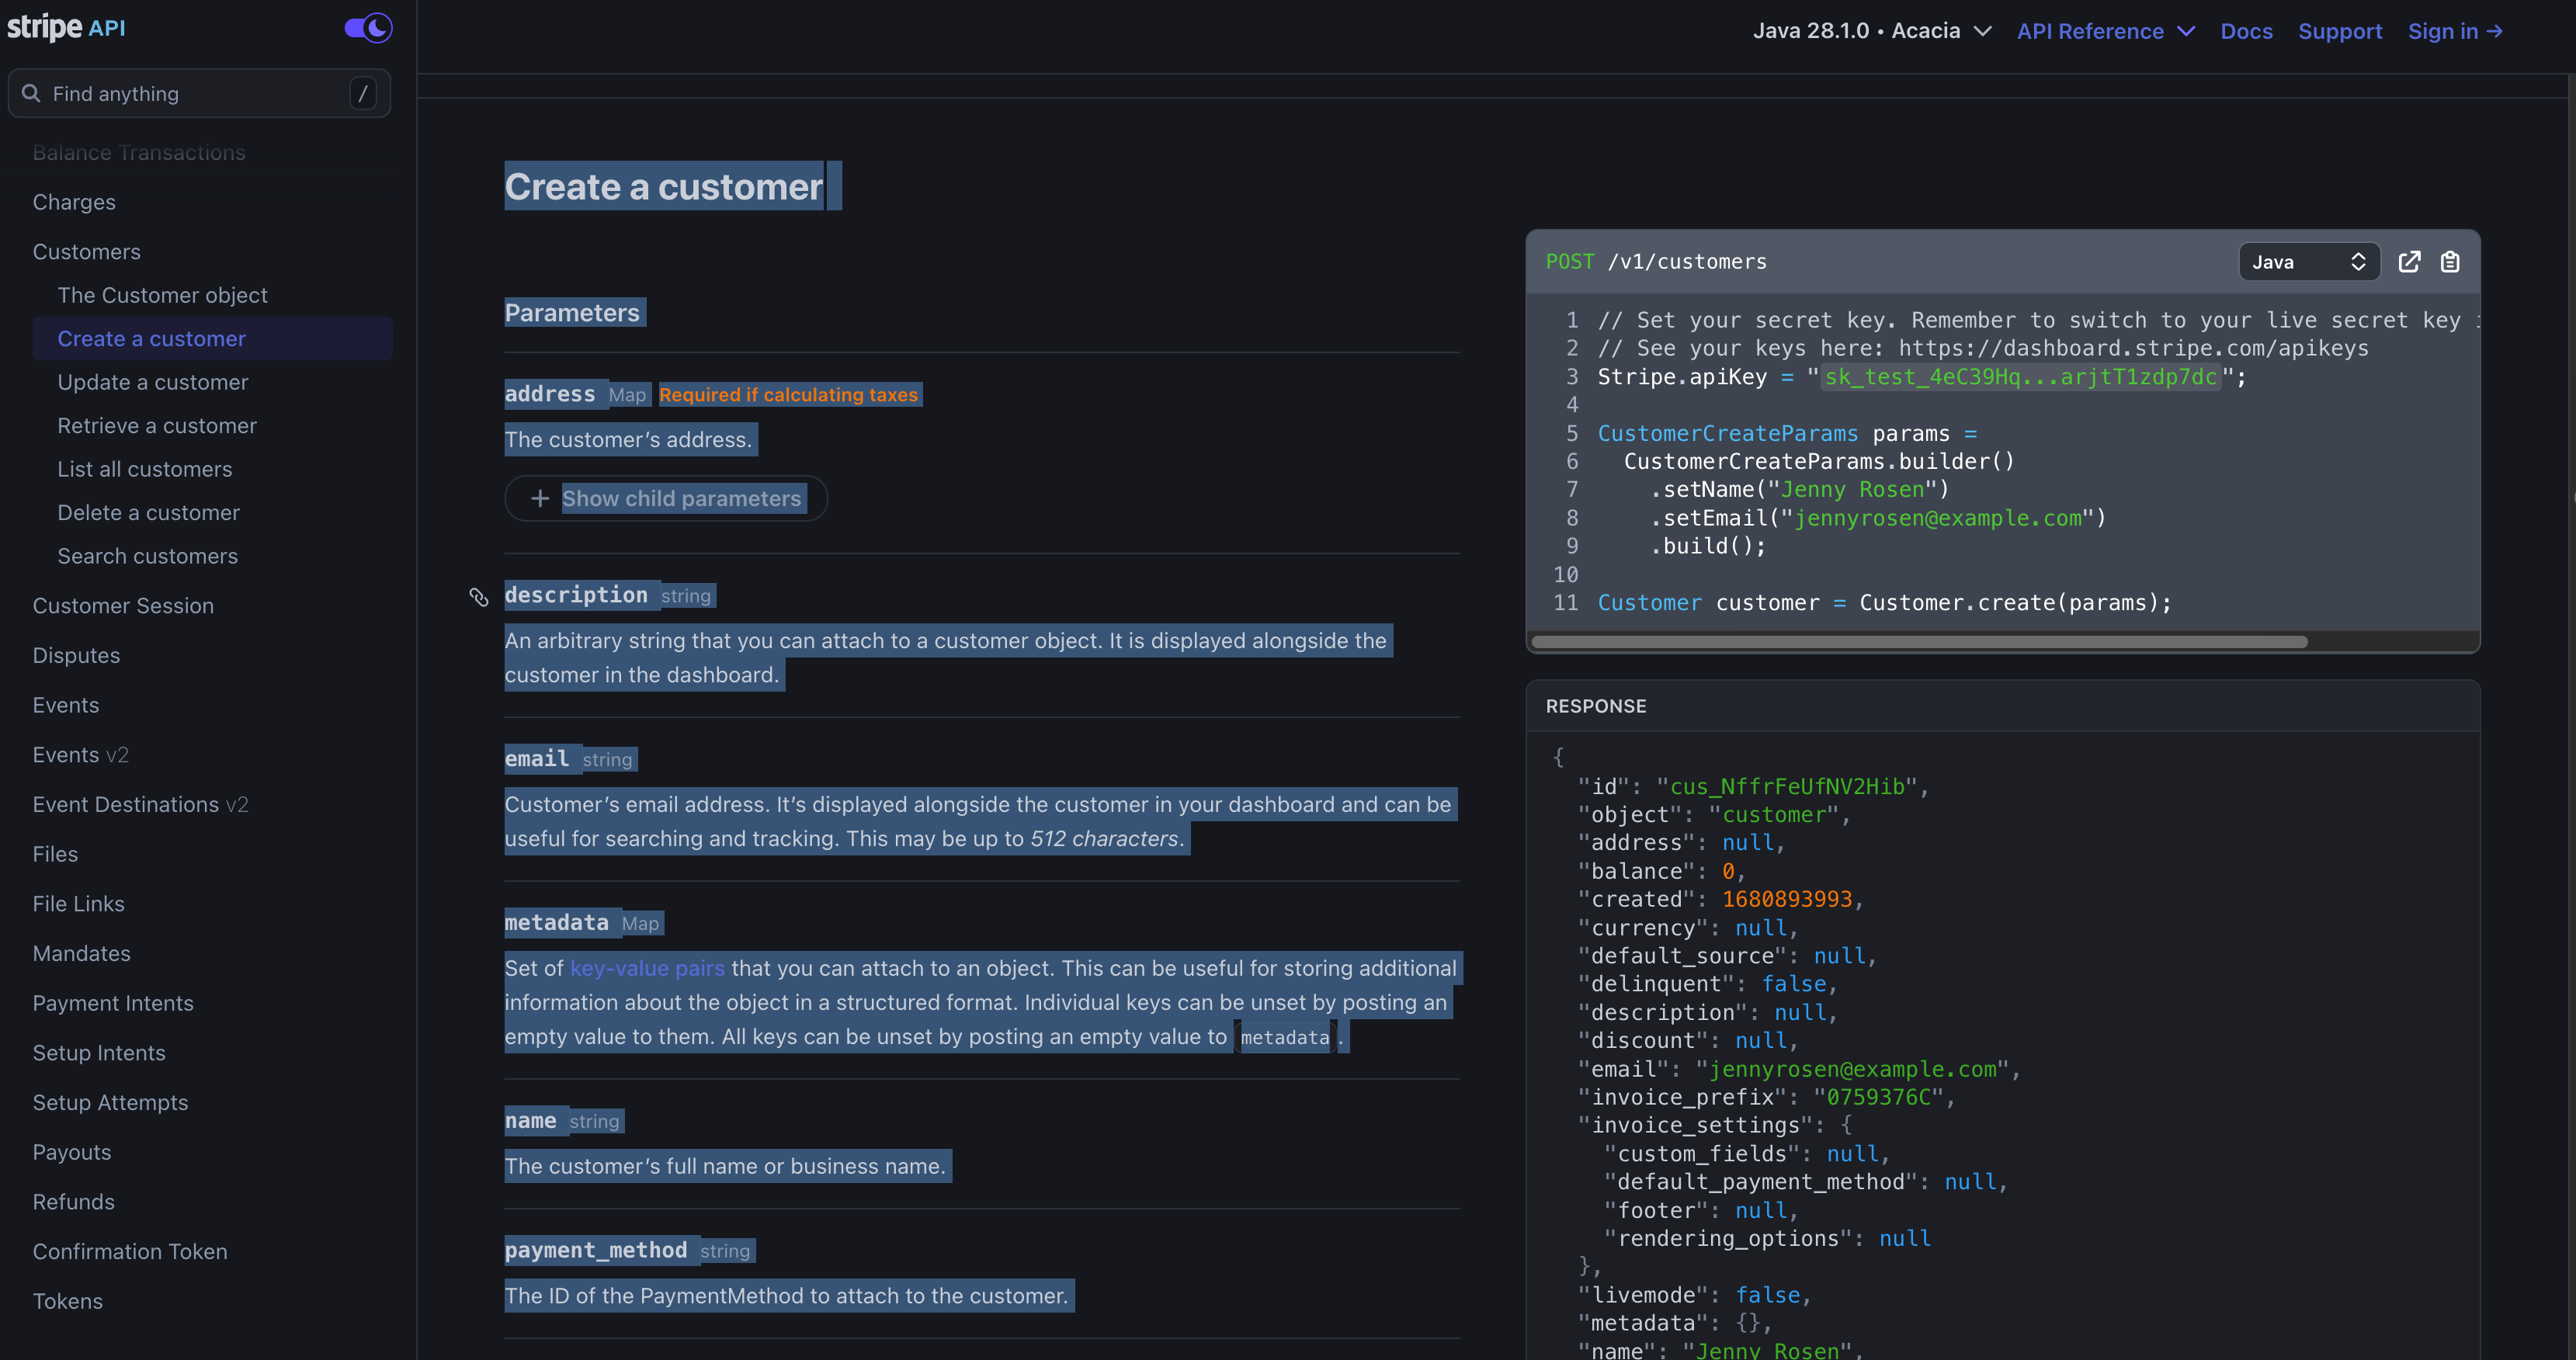Toggle the dark mode switch
Screen dimensions: 2576x1360
368,28
